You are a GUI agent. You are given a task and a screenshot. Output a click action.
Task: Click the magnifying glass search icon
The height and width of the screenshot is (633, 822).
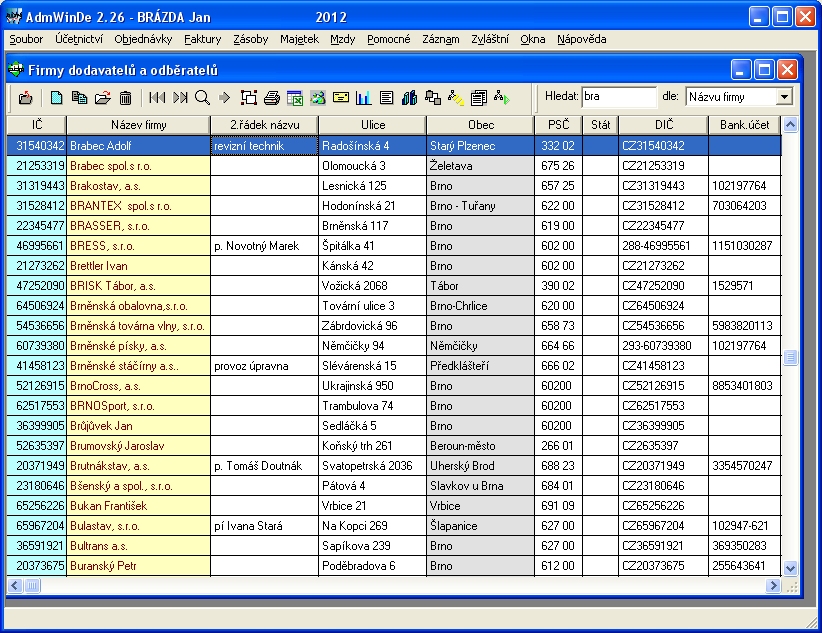(x=202, y=98)
